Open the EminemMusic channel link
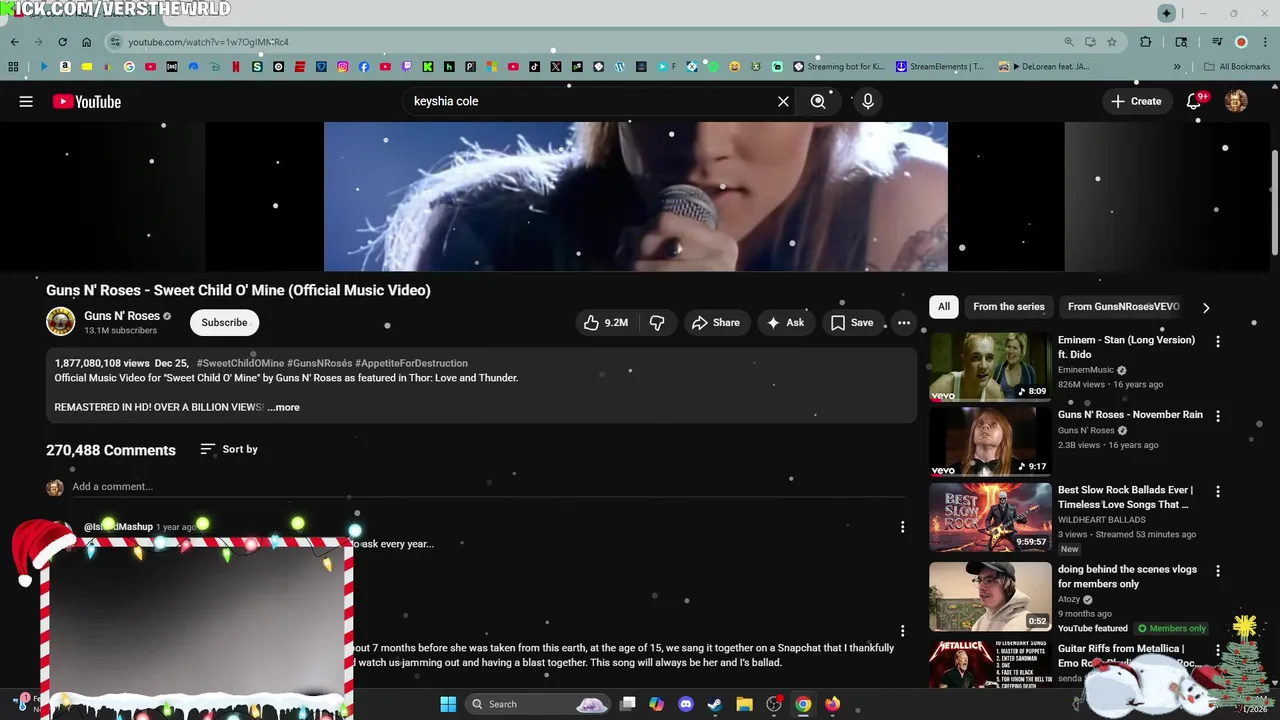This screenshot has width=1280, height=720. tap(1086, 370)
